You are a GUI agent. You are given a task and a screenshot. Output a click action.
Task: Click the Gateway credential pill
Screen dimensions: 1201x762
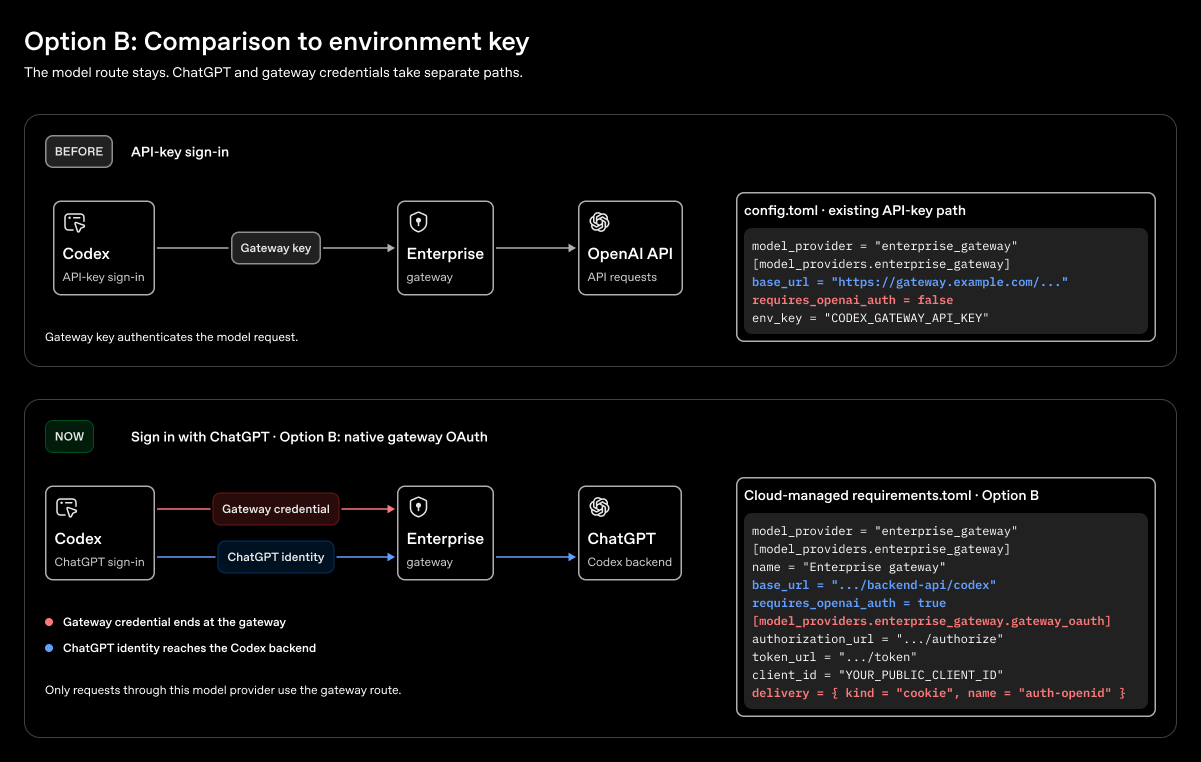[276, 509]
